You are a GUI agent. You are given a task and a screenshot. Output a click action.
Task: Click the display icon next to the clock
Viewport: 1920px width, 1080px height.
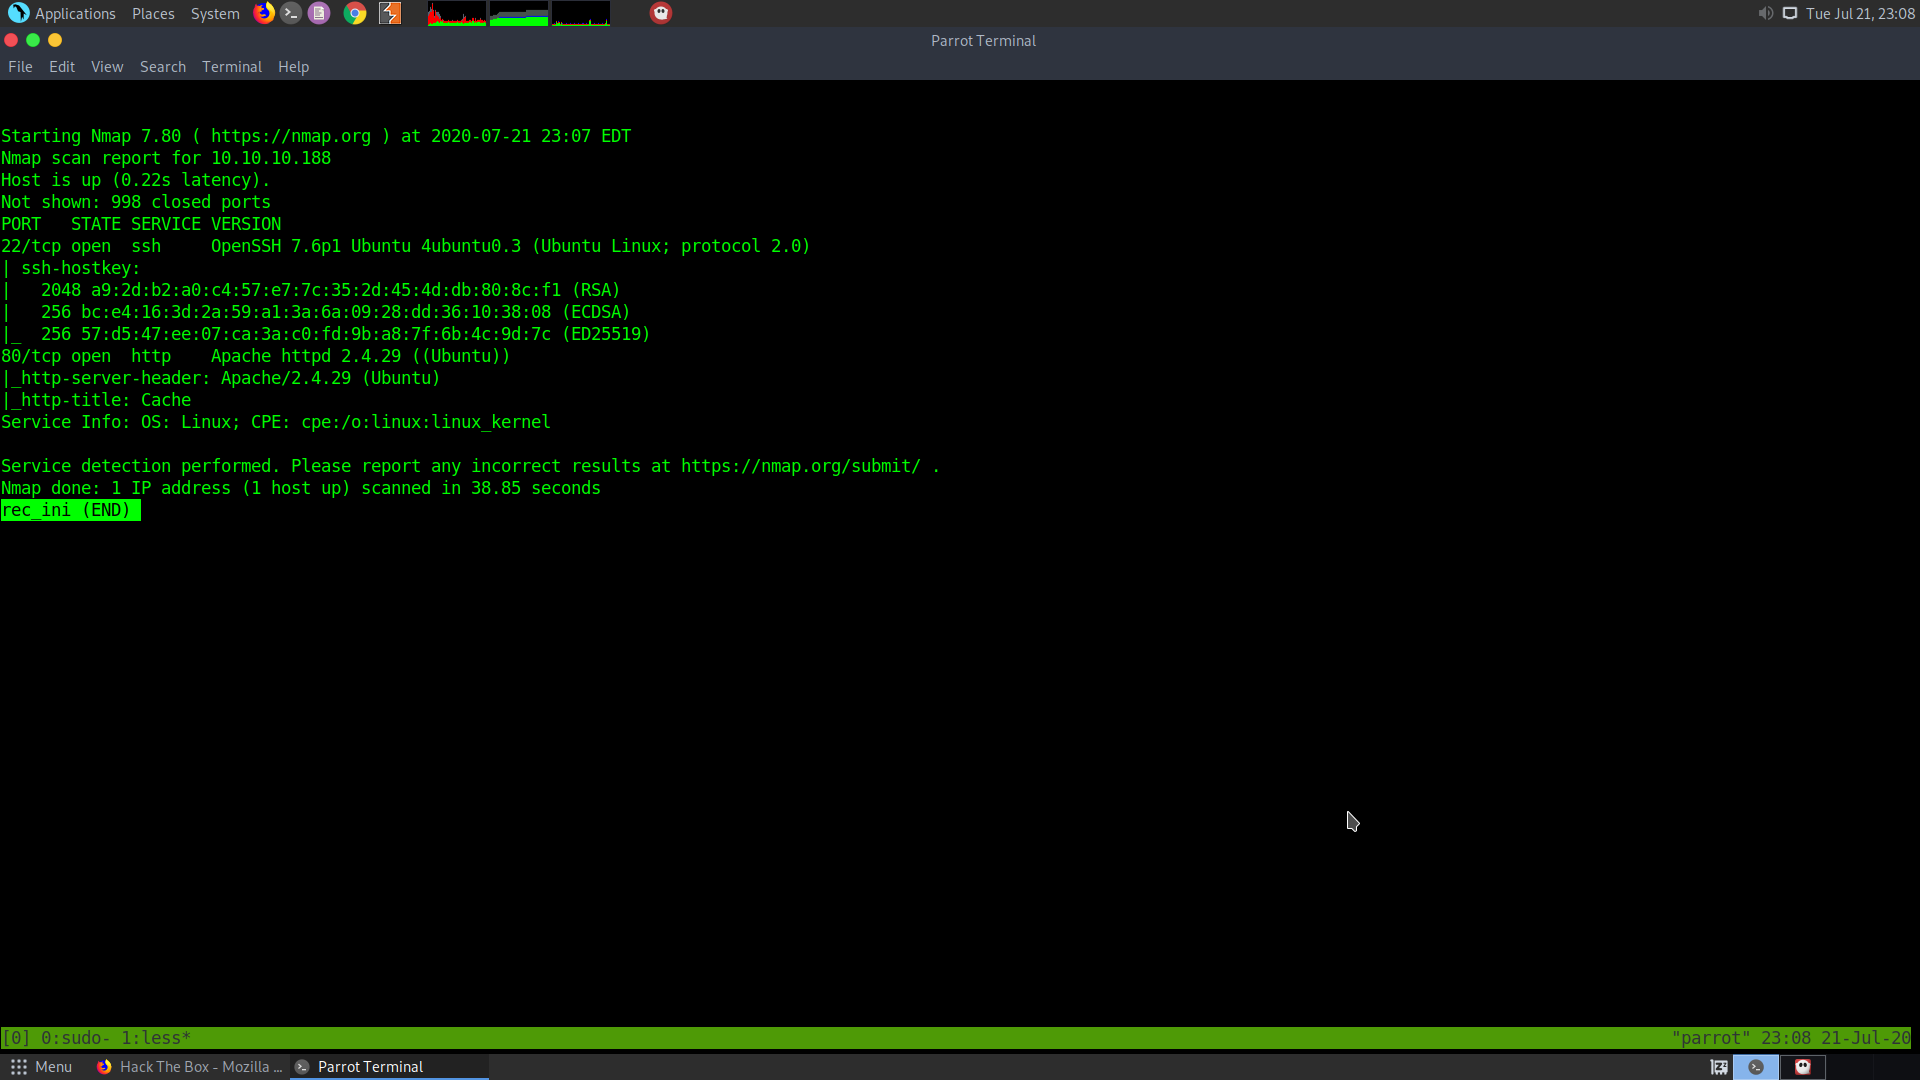click(x=1790, y=13)
